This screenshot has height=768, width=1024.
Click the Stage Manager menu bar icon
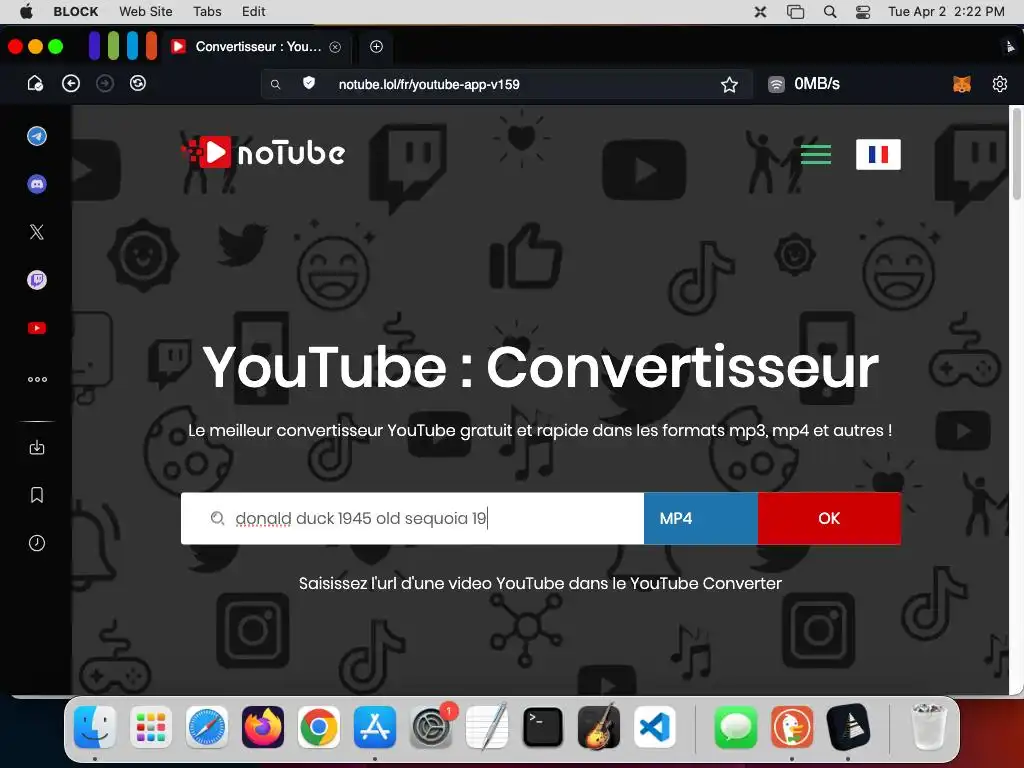[795, 12]
